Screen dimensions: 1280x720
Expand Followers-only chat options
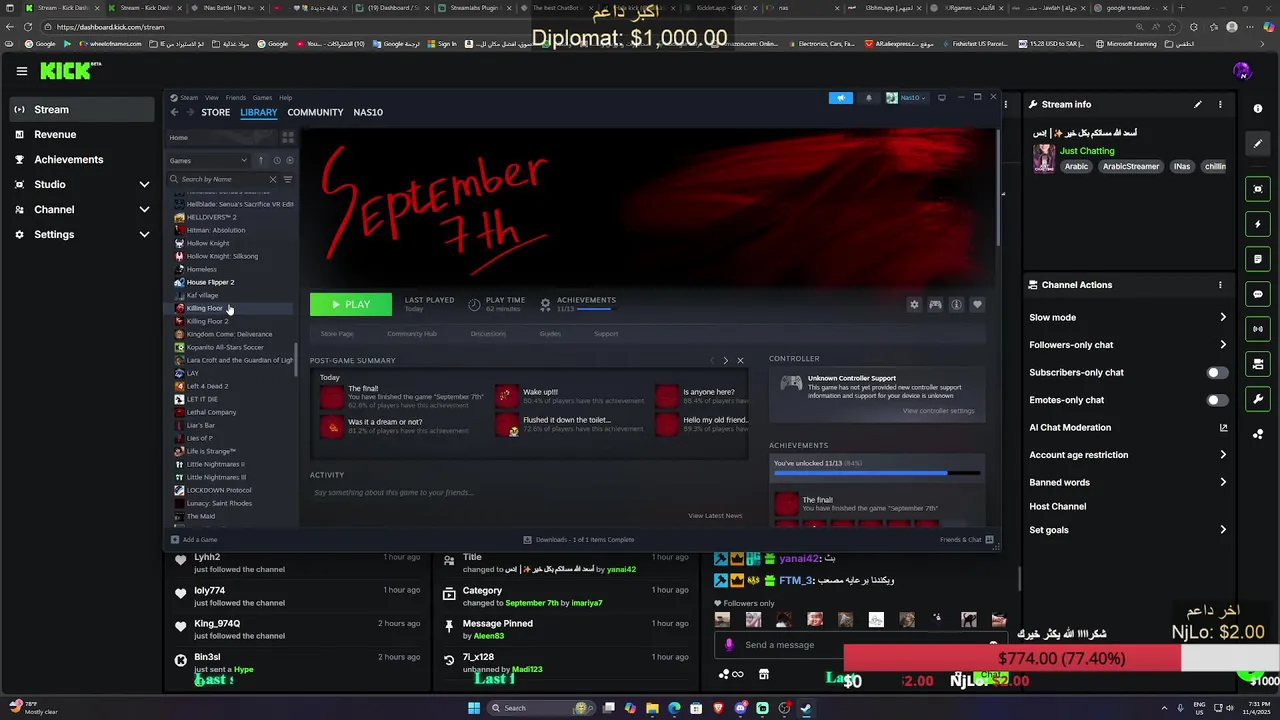1223,345
